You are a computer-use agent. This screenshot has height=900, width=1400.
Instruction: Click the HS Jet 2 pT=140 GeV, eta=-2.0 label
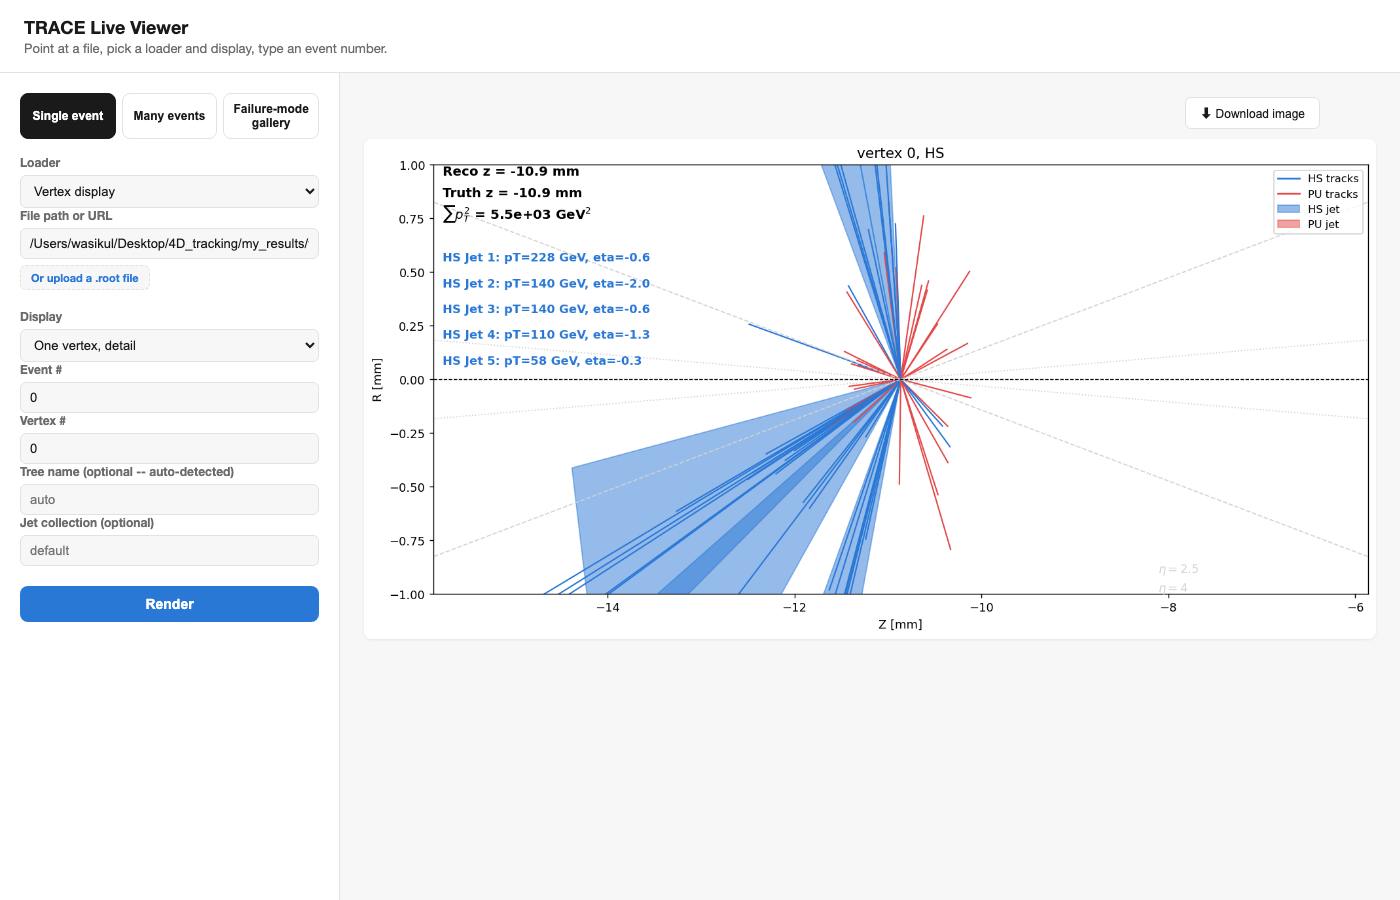point(546,283)
